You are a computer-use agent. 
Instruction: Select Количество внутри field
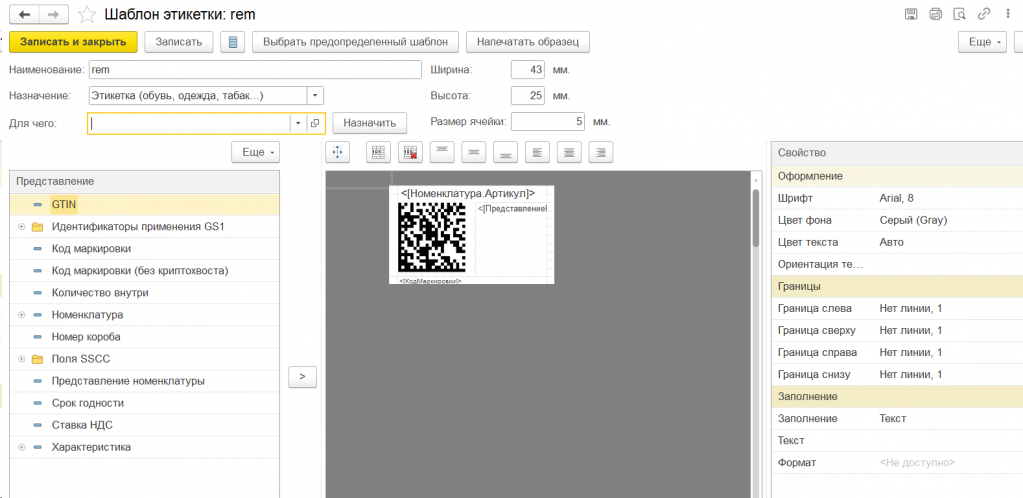tap(144, 293)
